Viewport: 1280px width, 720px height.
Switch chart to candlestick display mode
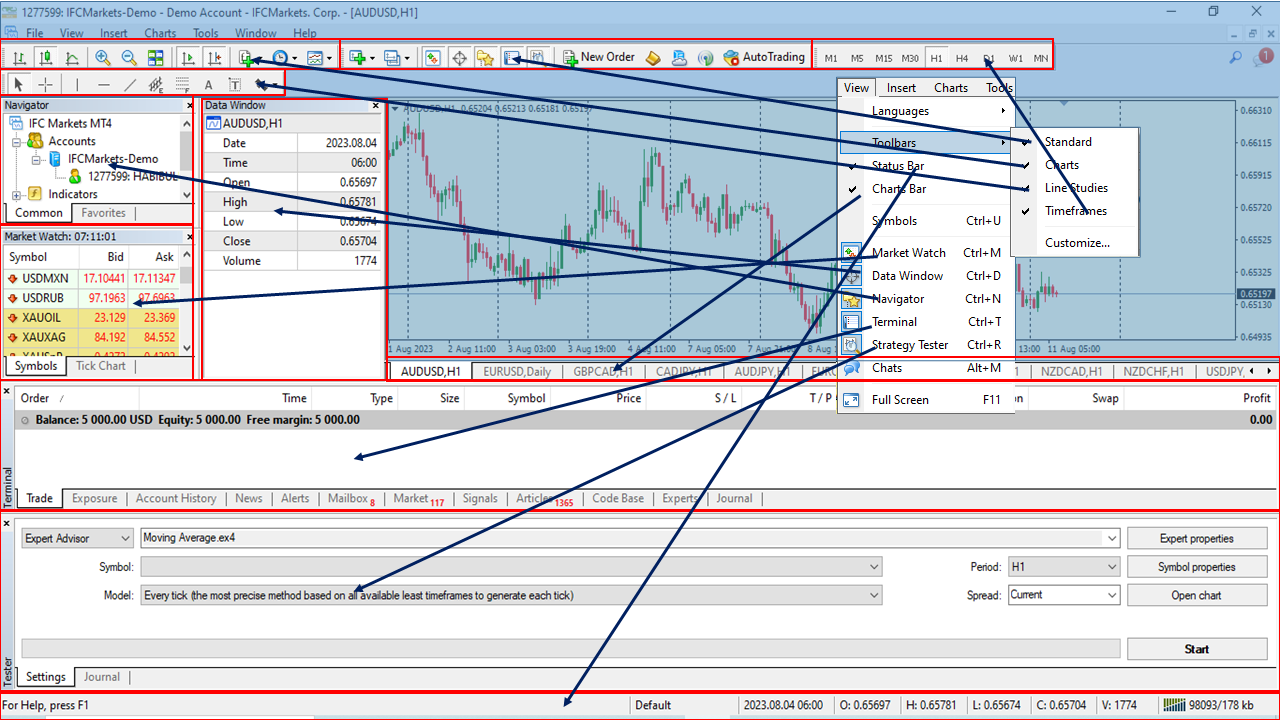pyautogui.click(x=45, y=57)
